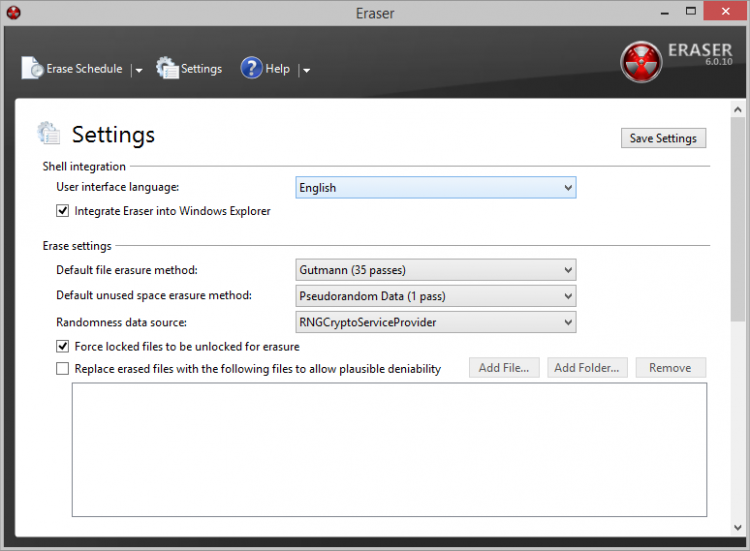
Task: Click the Eraser app icon in title bar
Action: click(13, 13)
